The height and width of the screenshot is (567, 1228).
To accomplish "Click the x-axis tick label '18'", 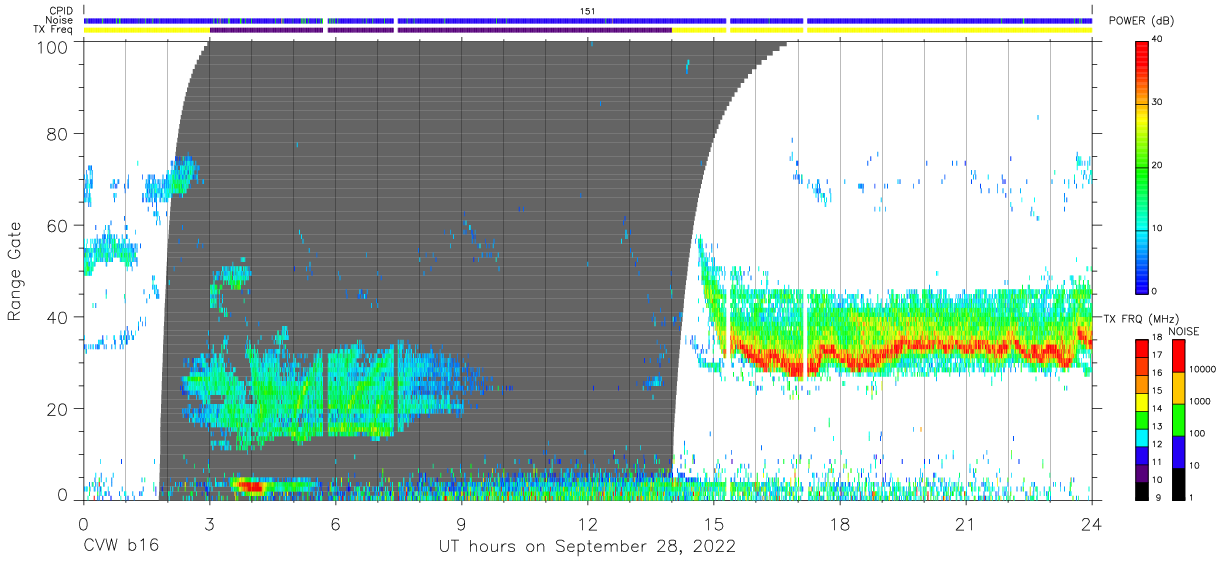I will coord(840,524).
